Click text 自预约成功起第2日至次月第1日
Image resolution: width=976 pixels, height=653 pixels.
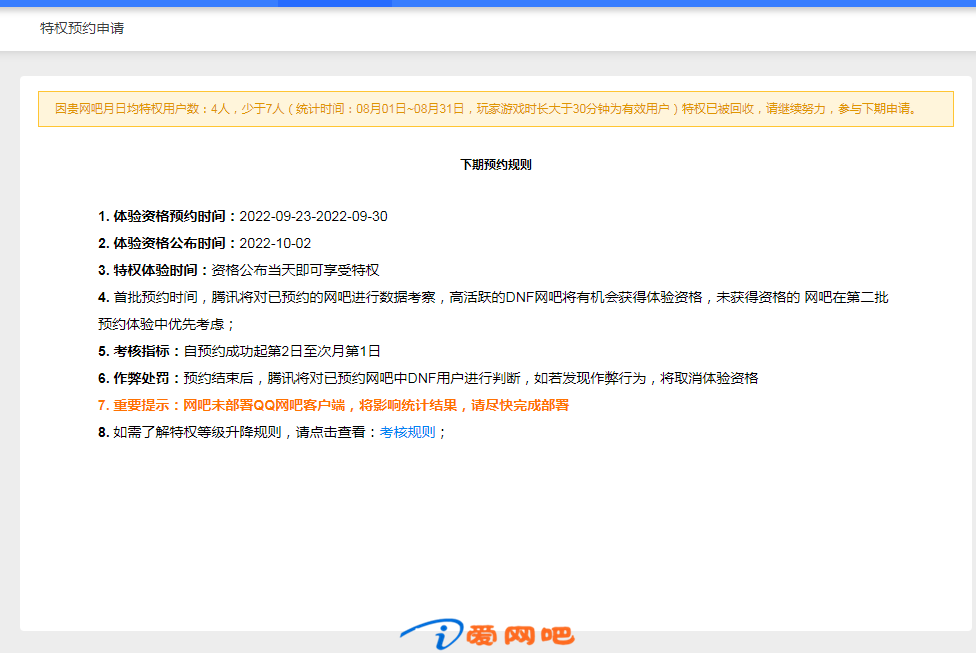click(x=281, y=351)
